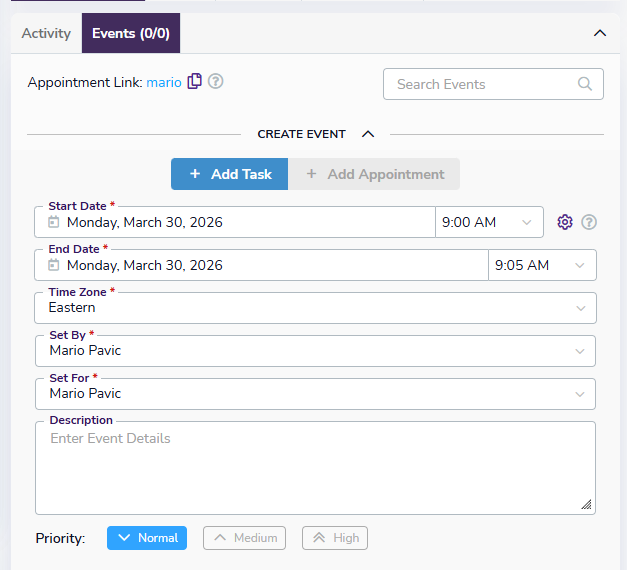
Task: Click help icon next to Appointment Link
Action: click(x=215, y=82)
